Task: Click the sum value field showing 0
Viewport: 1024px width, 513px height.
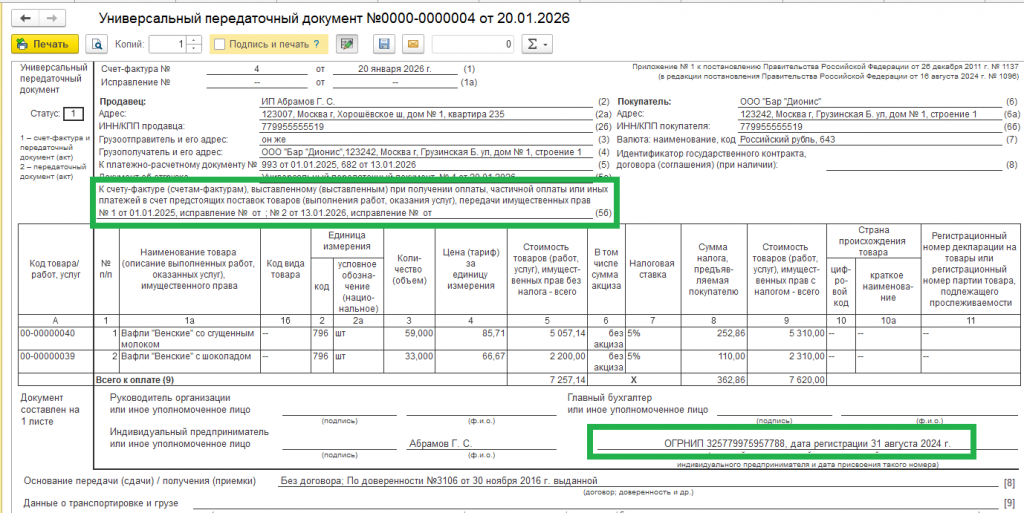Action: click(x=474, y=44)
